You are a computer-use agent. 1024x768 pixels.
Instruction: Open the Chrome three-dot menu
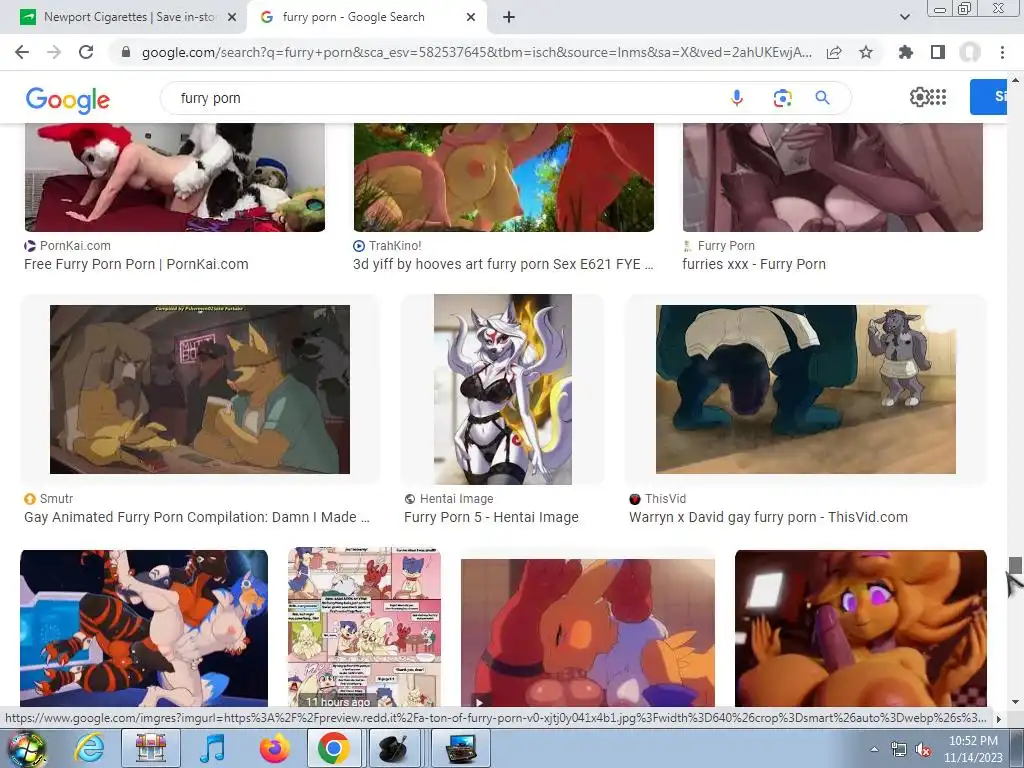click(1002, 52)
